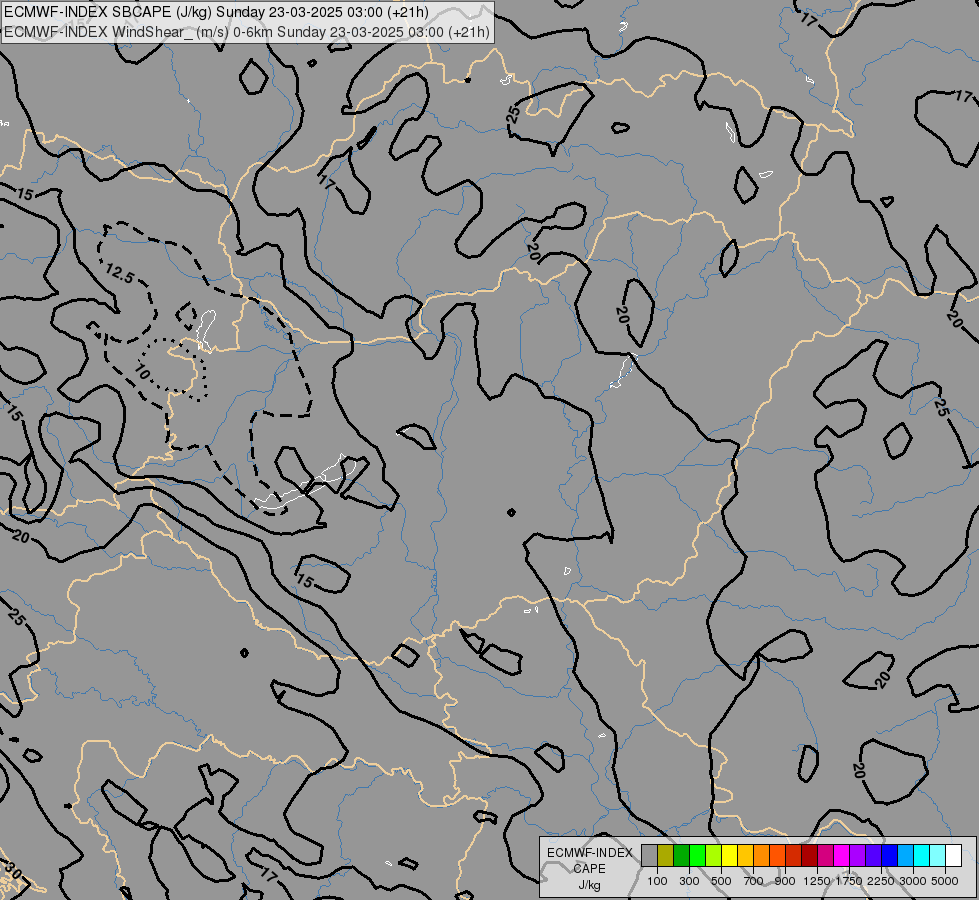The width and height of the screenshot is (979, 900).
Task: Click the 10 dotted contour label
Action: point(142,372)
